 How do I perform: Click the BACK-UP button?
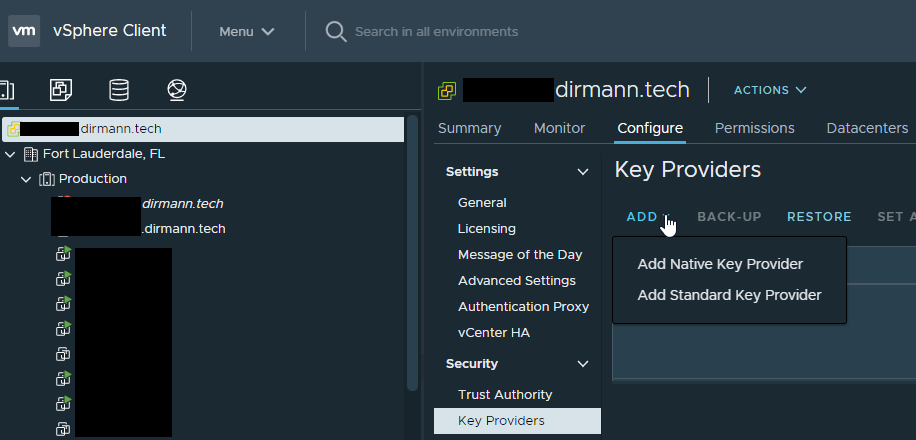tap(729, 217)
